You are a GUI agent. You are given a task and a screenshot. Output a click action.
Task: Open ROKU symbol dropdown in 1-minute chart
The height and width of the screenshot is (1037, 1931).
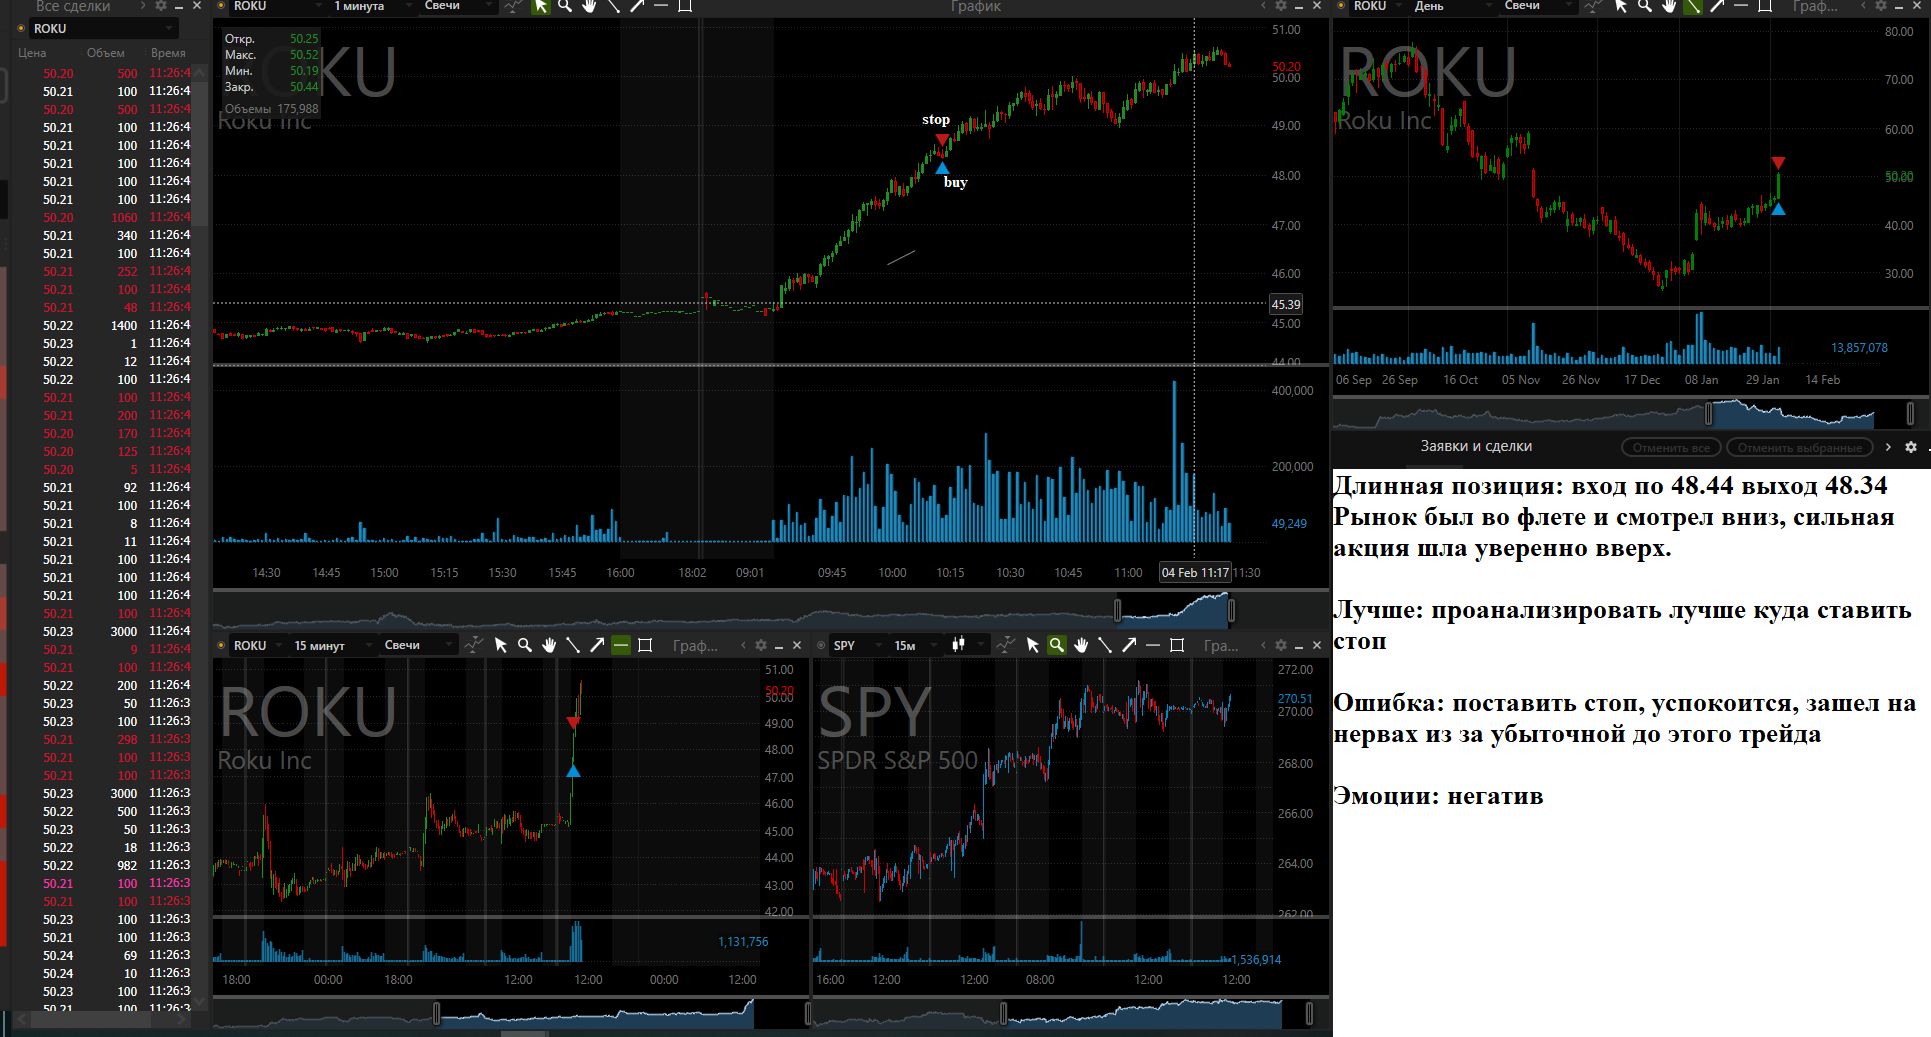(276, 6)
